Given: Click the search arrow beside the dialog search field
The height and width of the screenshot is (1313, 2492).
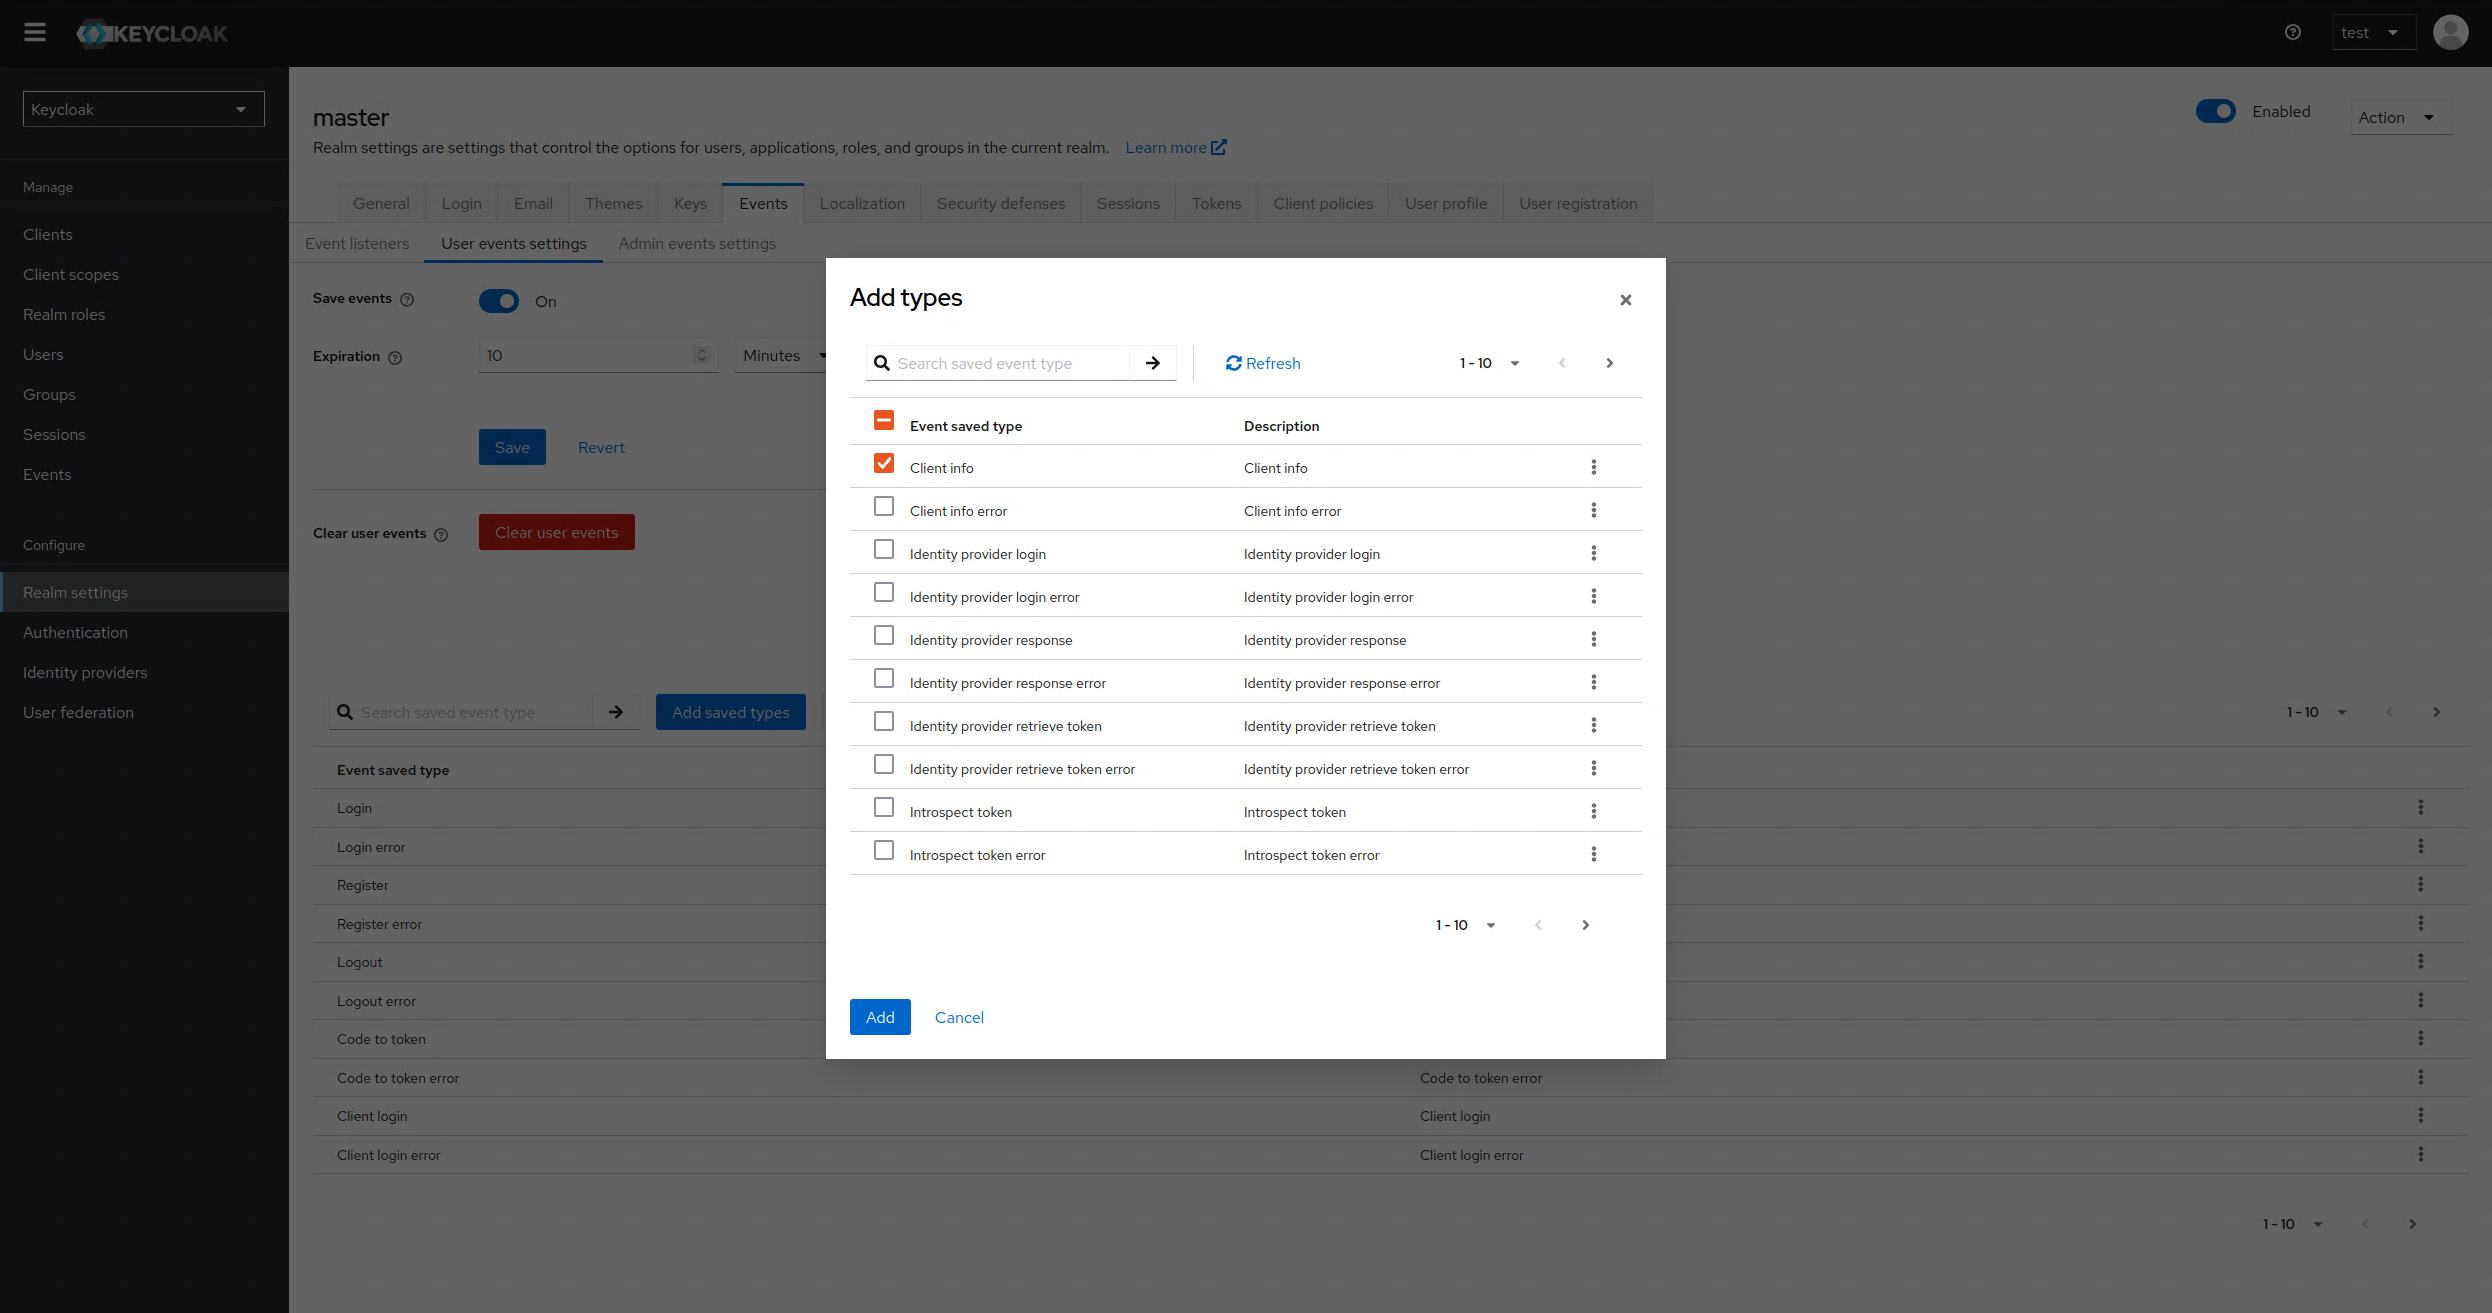Looking at the screenshot, I should [x=1153, y=363].
